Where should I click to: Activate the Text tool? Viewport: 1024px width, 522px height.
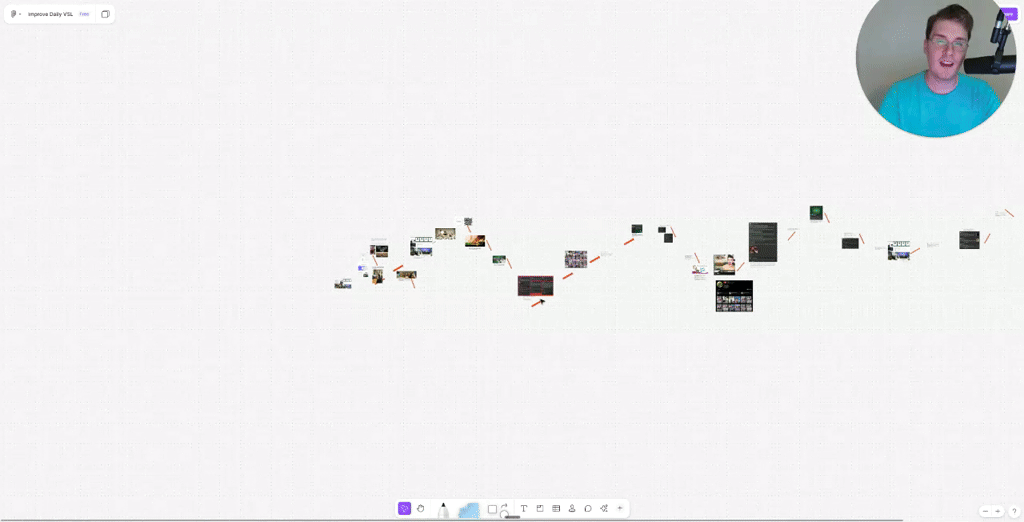click(524, 508)
